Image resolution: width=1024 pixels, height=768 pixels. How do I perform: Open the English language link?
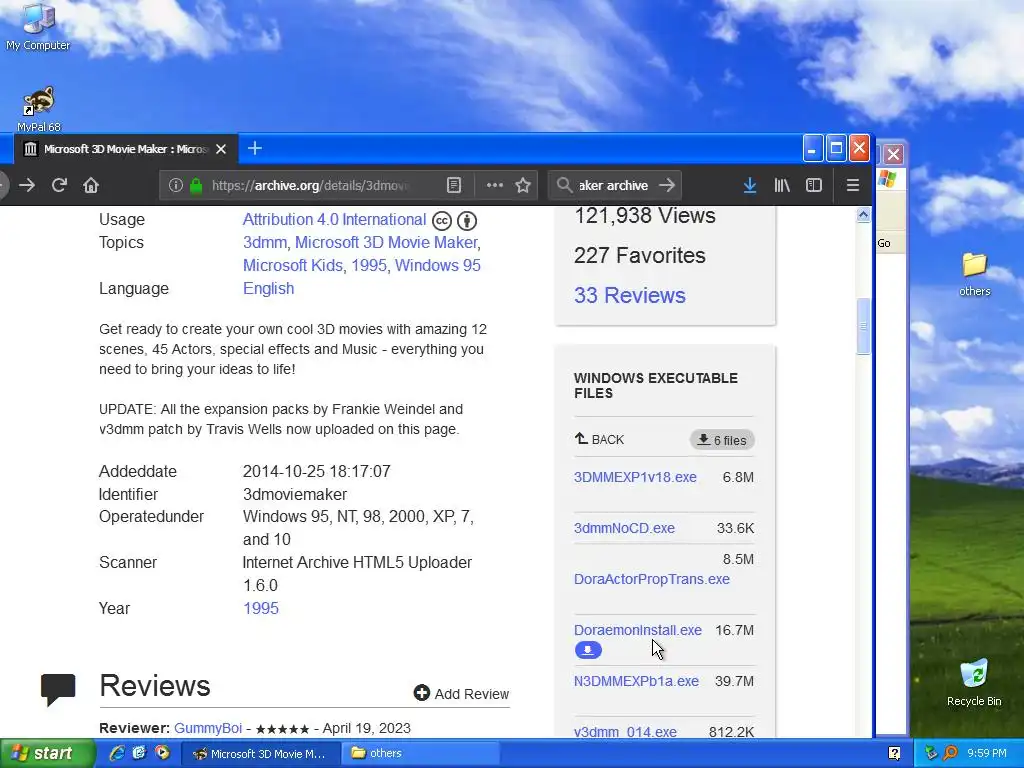click(x=268, y=288)
